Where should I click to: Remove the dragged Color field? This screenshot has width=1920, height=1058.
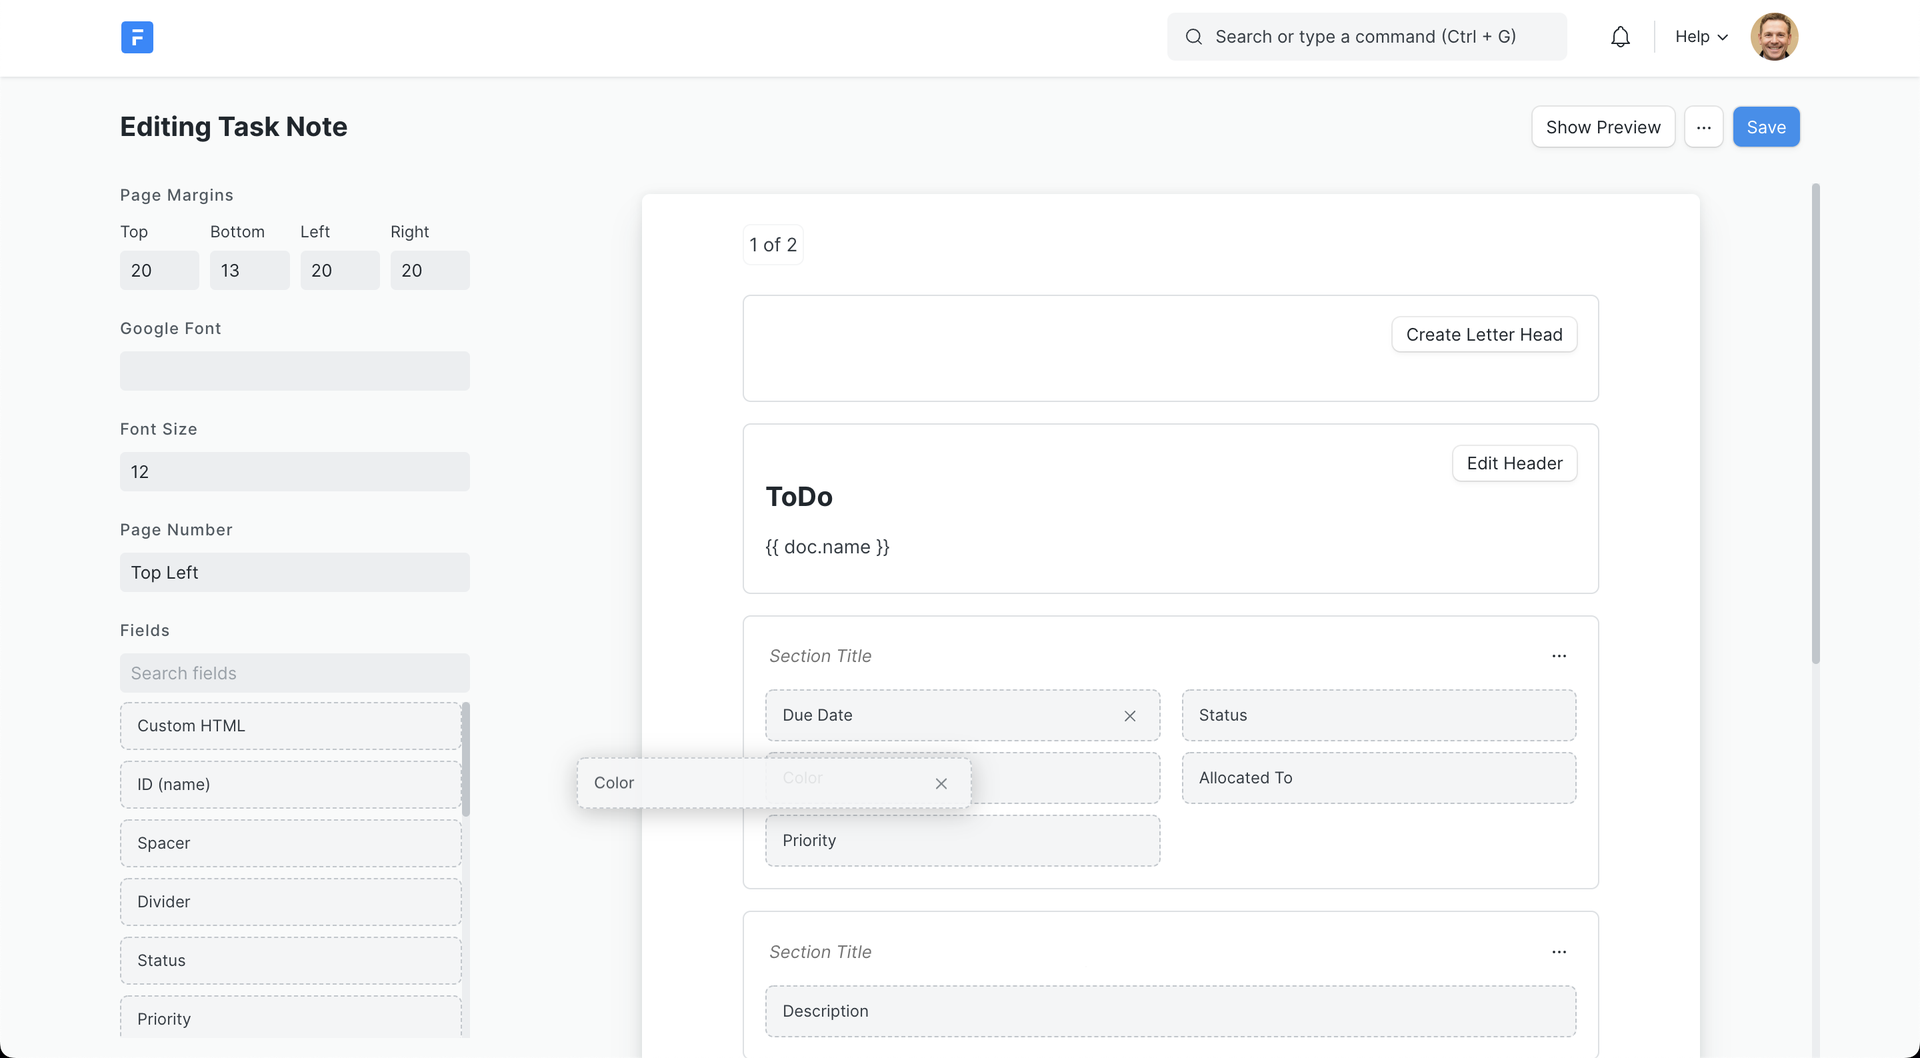point(941,784)
